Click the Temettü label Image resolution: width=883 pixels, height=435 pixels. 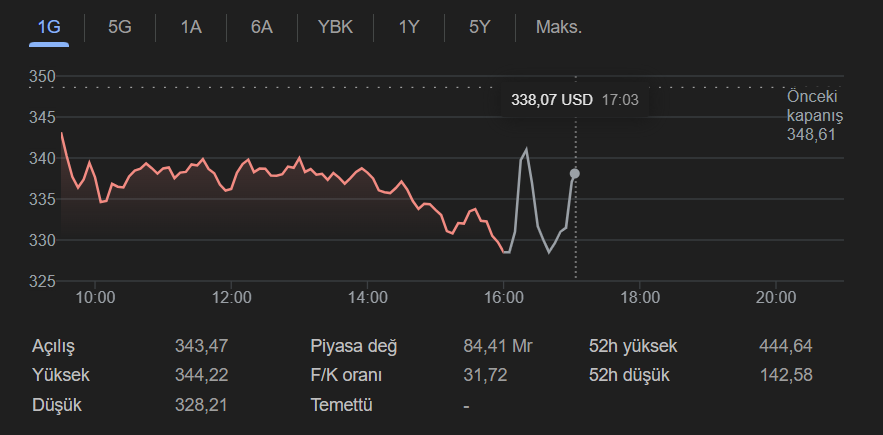tap(341, 405)
